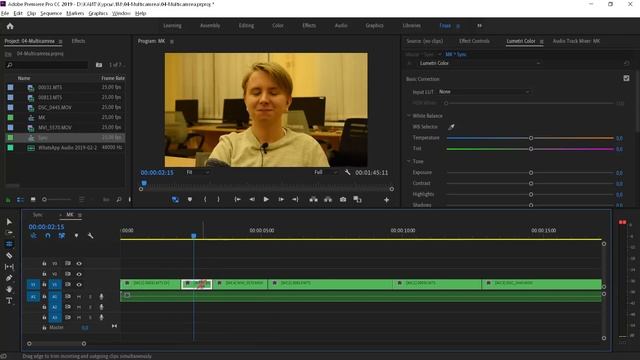
Task: Select the Hand tool
Action: tap(9, 289)
